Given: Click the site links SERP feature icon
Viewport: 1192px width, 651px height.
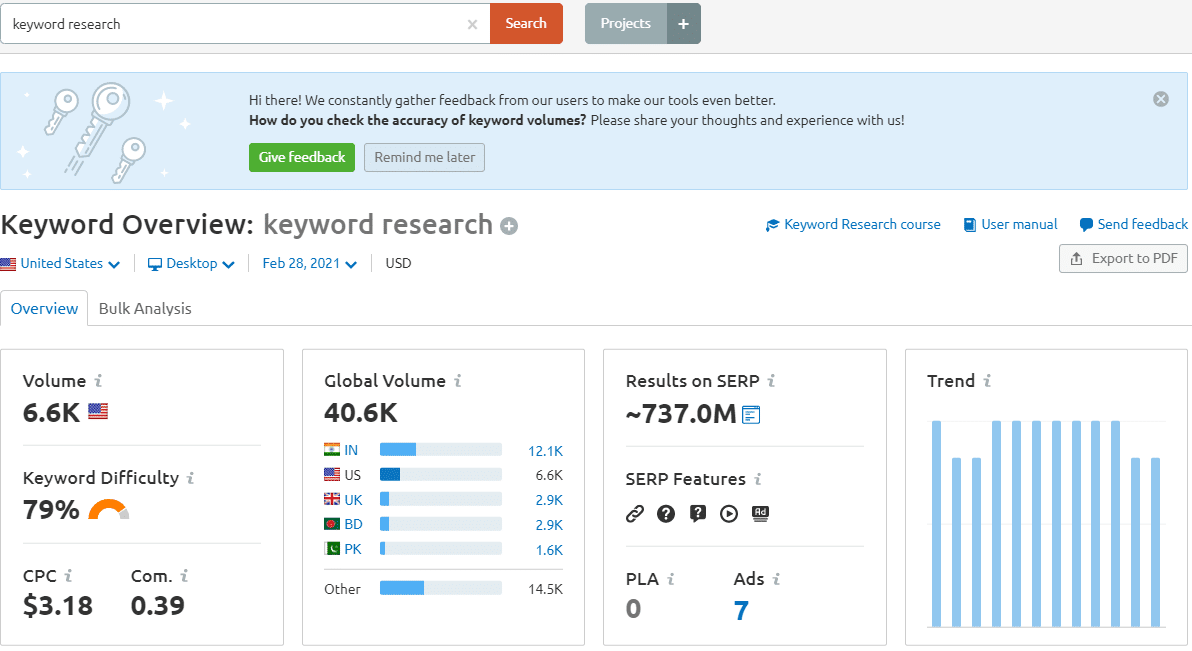Looking at the screenshot, I should tap(634, 514).
